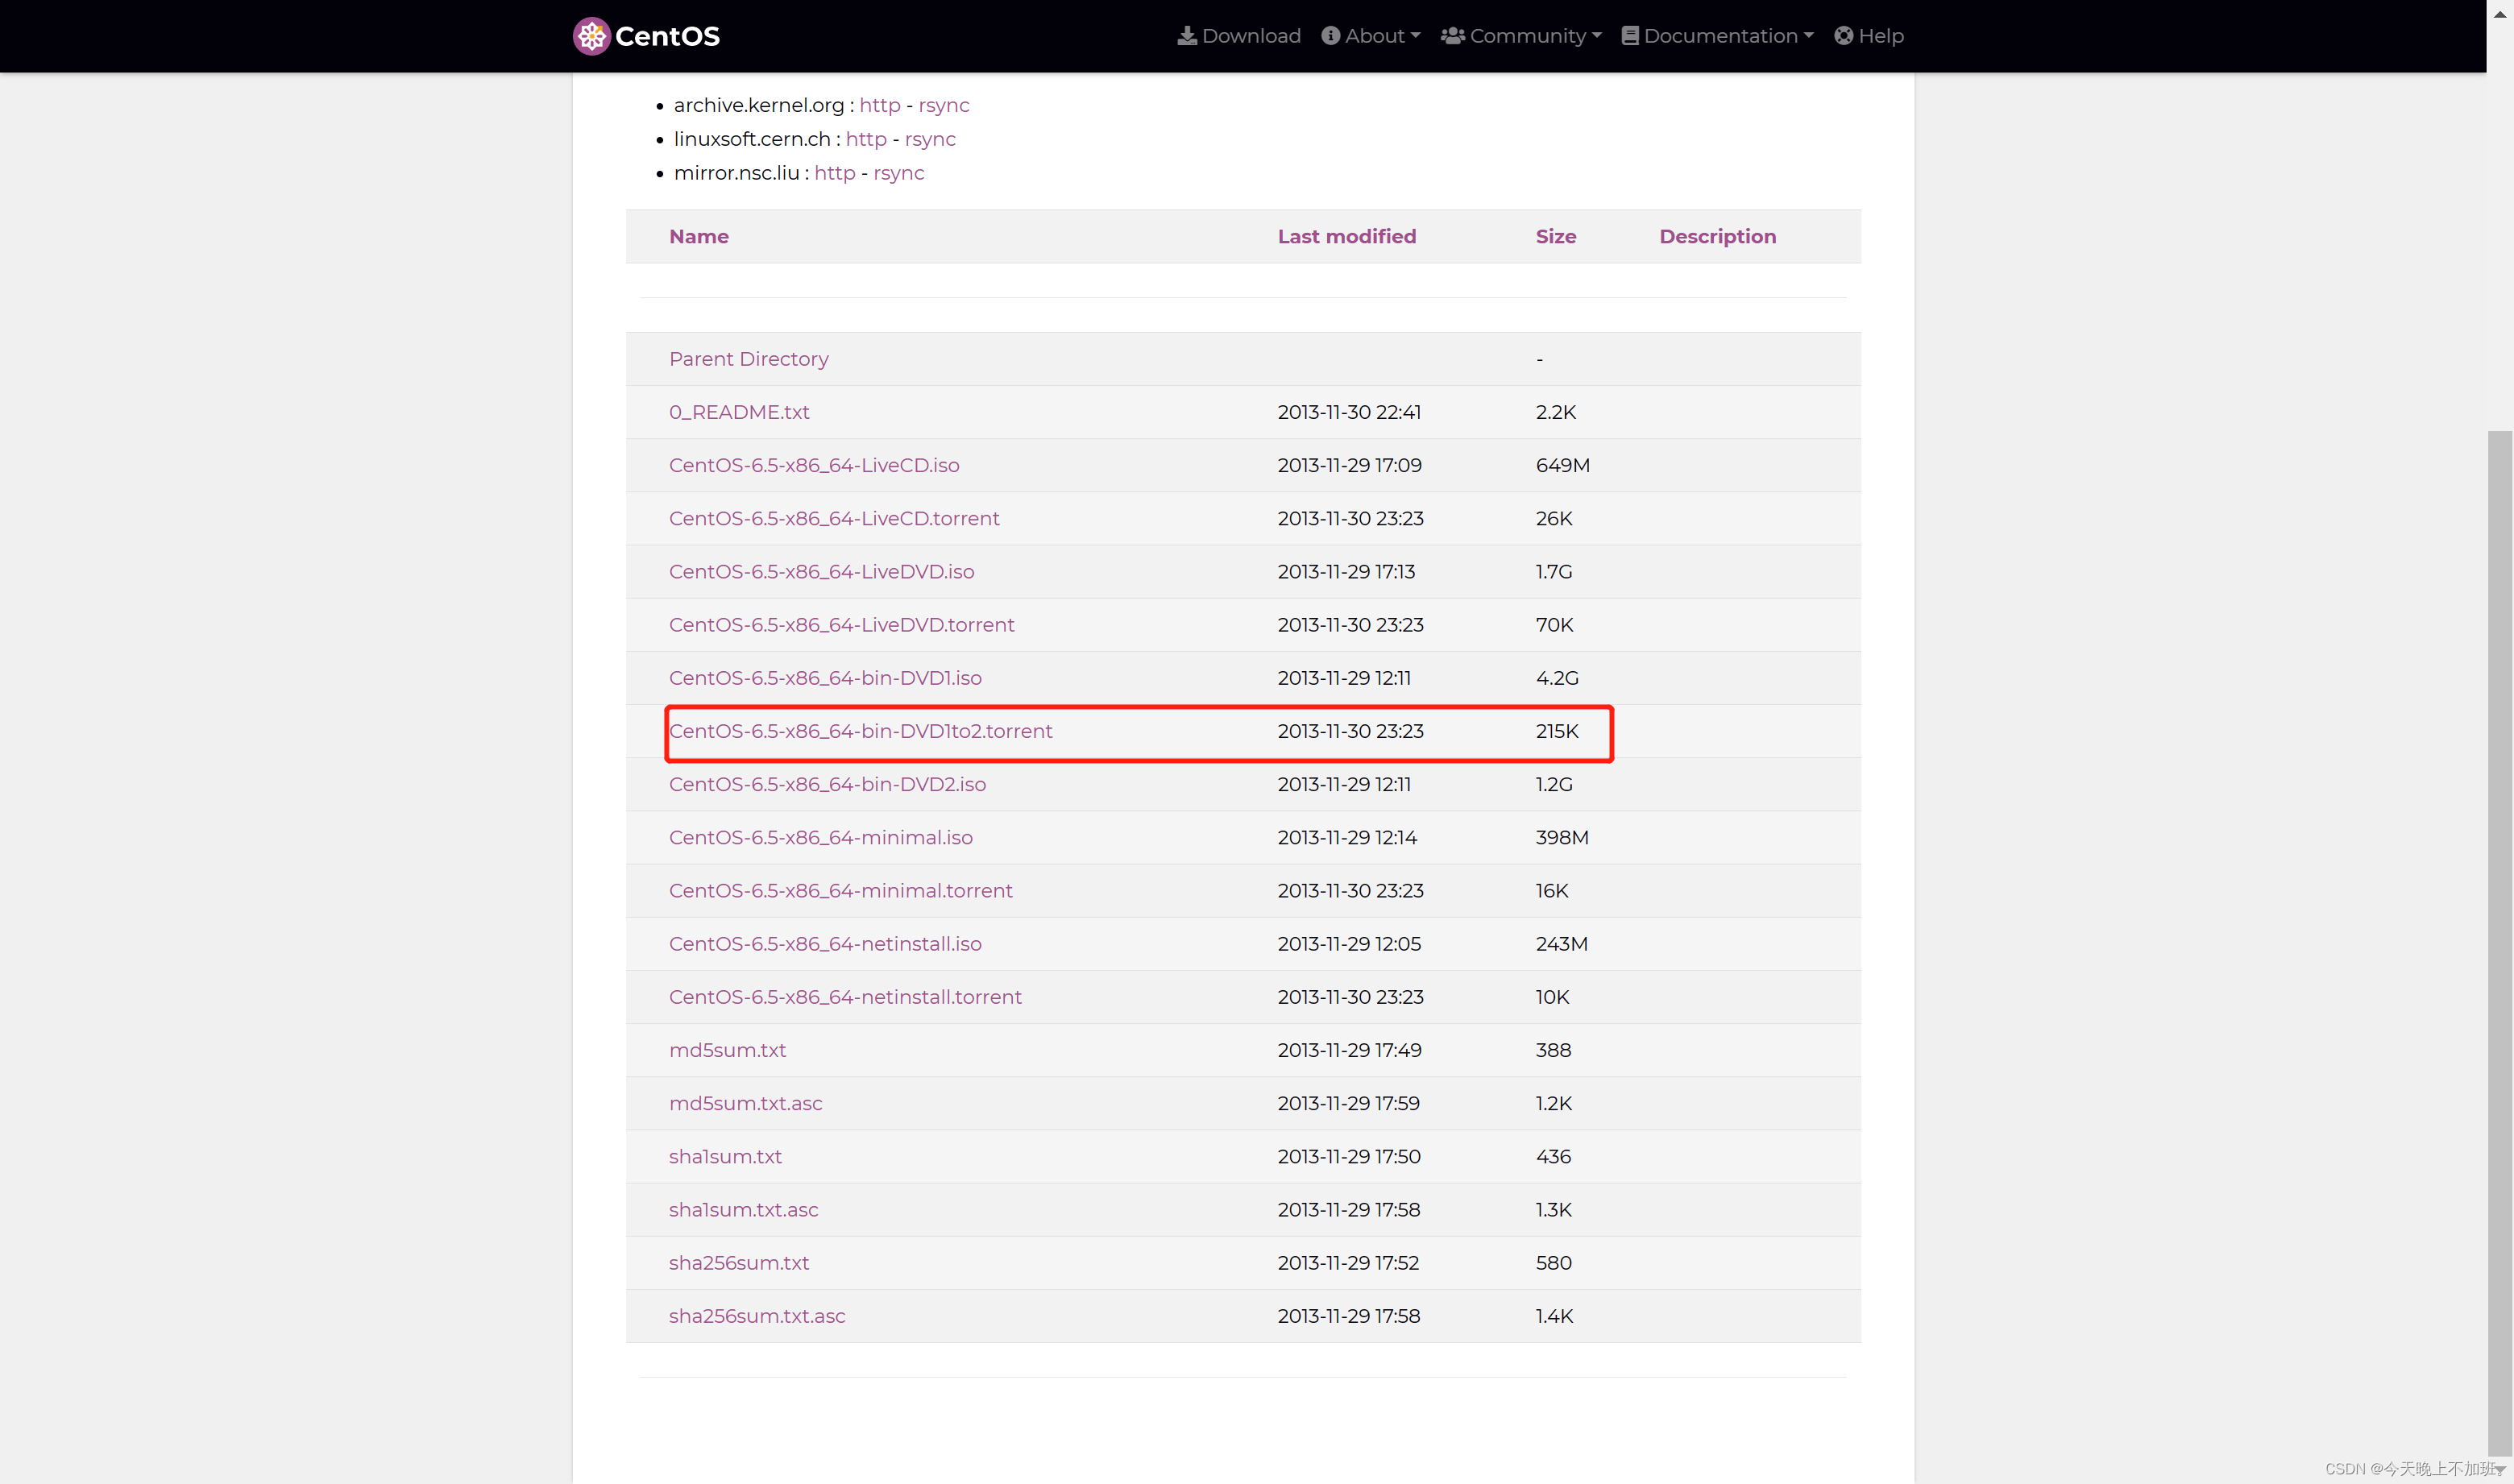Open archive.kernel.org rsync mirror link
This screenshot has width=2514, height=1484.
point(943,105)
